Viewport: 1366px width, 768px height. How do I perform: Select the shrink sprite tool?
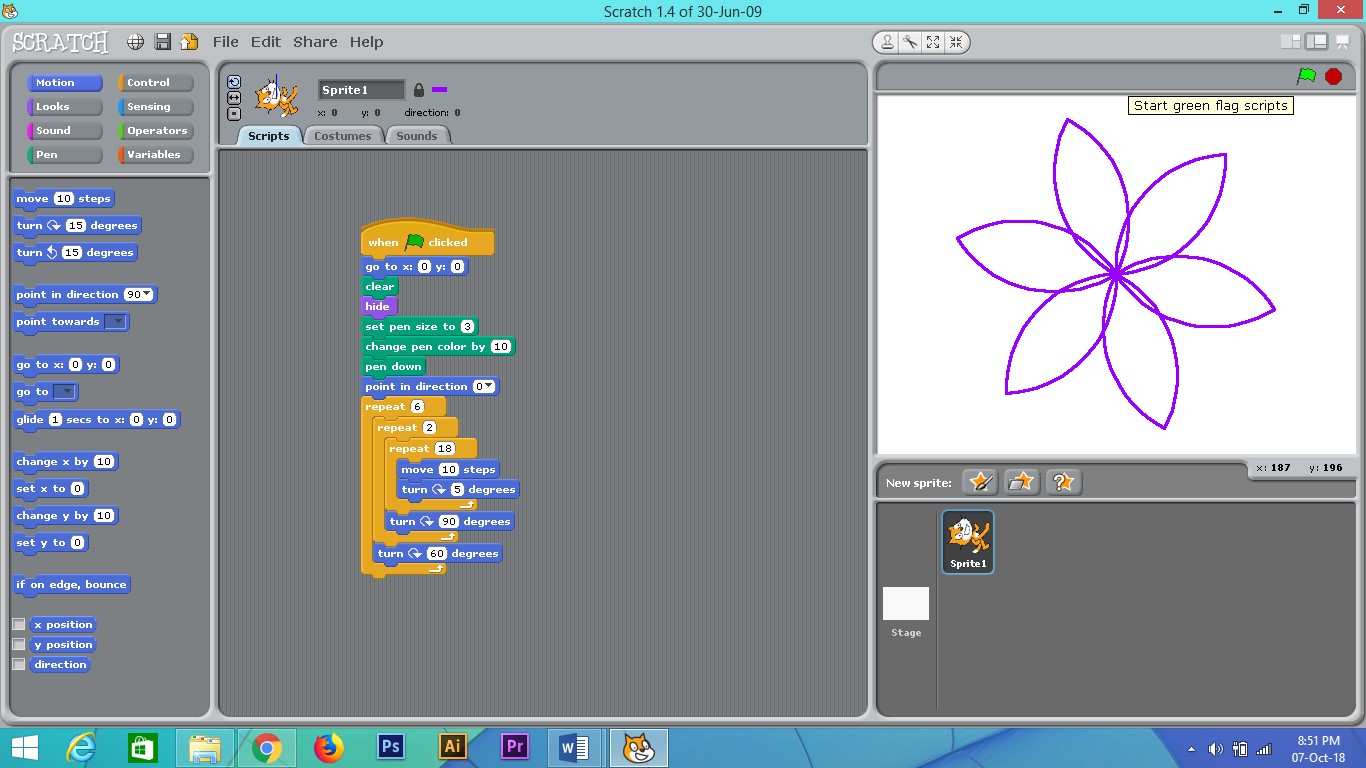[956, 42]
